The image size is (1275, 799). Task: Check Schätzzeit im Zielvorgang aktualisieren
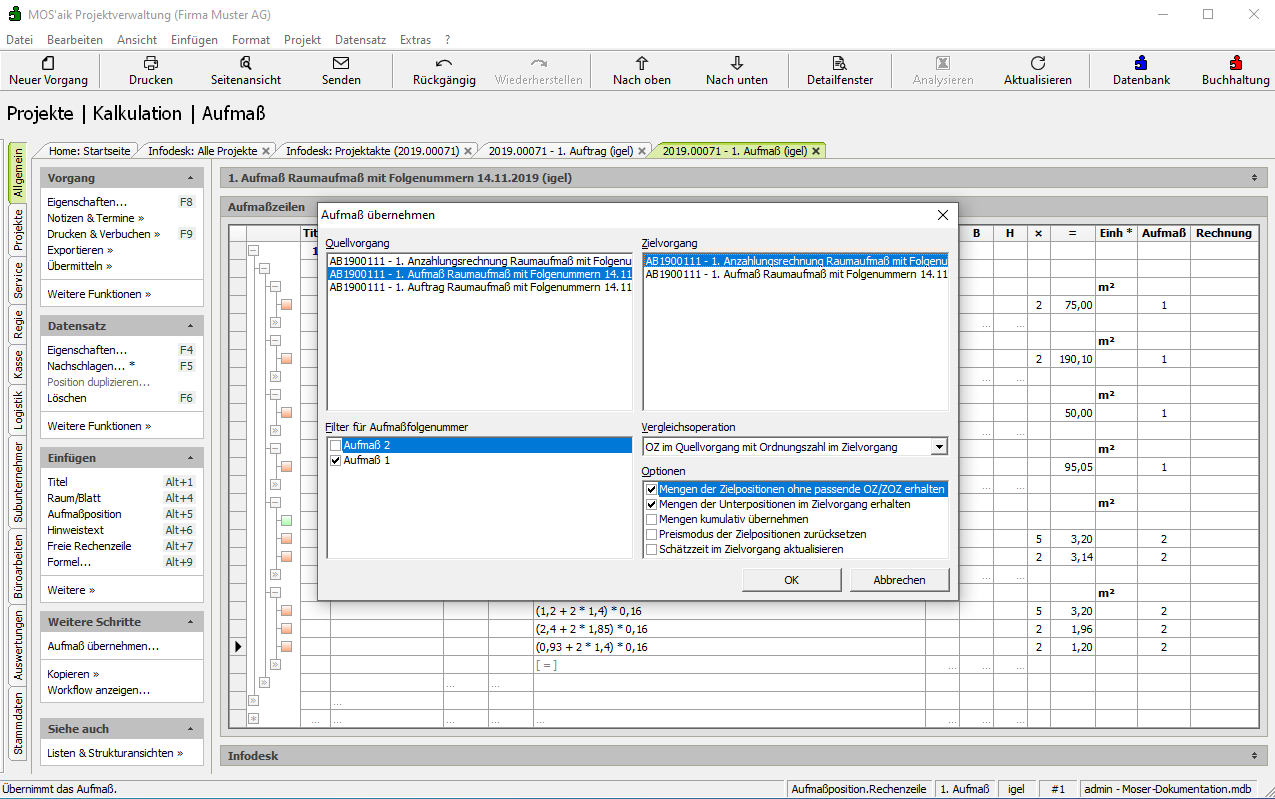pos(652,549)
